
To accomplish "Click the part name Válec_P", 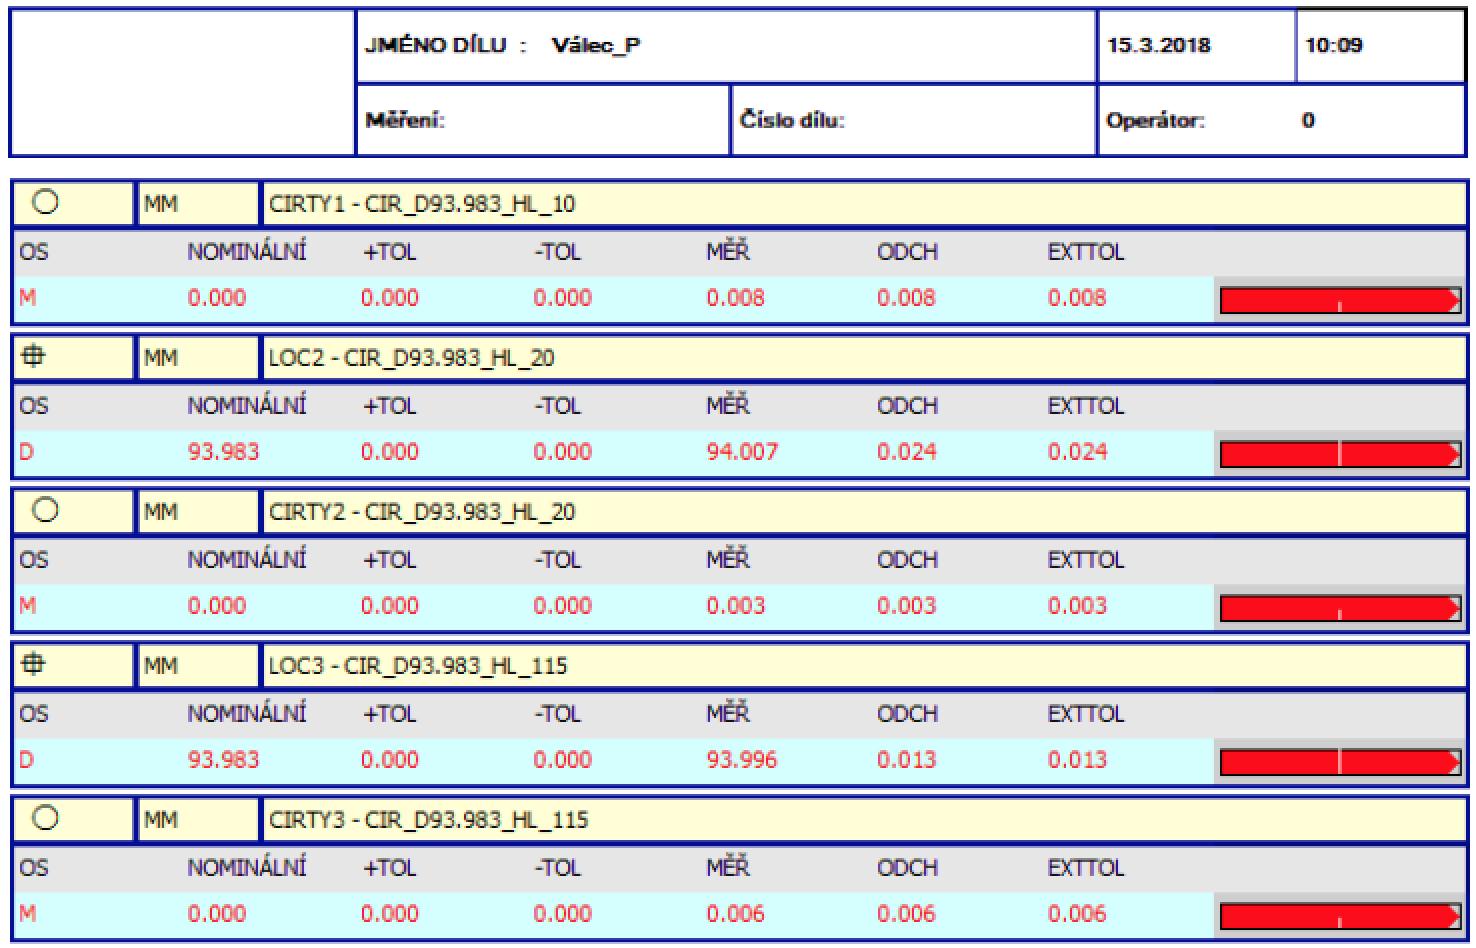I will 595,45.
